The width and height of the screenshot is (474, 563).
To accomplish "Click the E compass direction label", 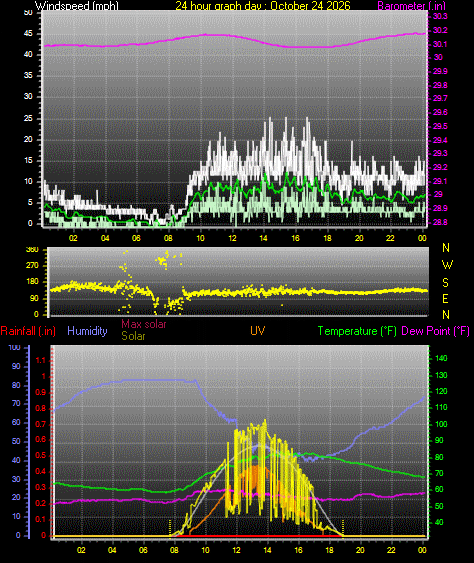I will click(x=446, y=299).
